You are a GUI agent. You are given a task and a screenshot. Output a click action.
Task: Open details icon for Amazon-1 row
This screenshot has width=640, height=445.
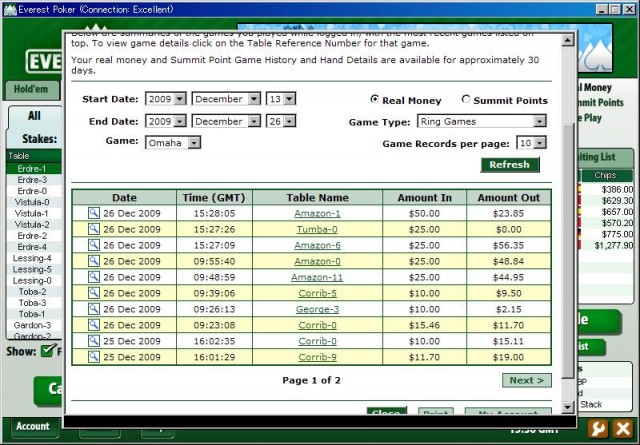94,213
